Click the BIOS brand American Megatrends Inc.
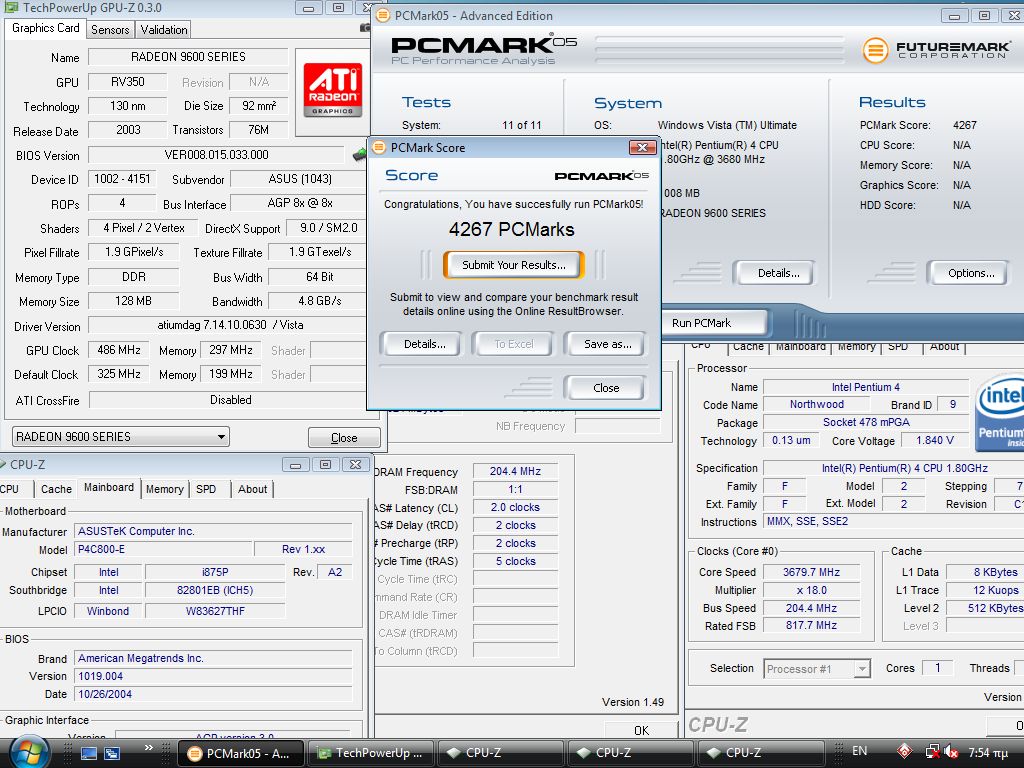Viewport: 1024px width, 768px height. click(x=214, y=658)
